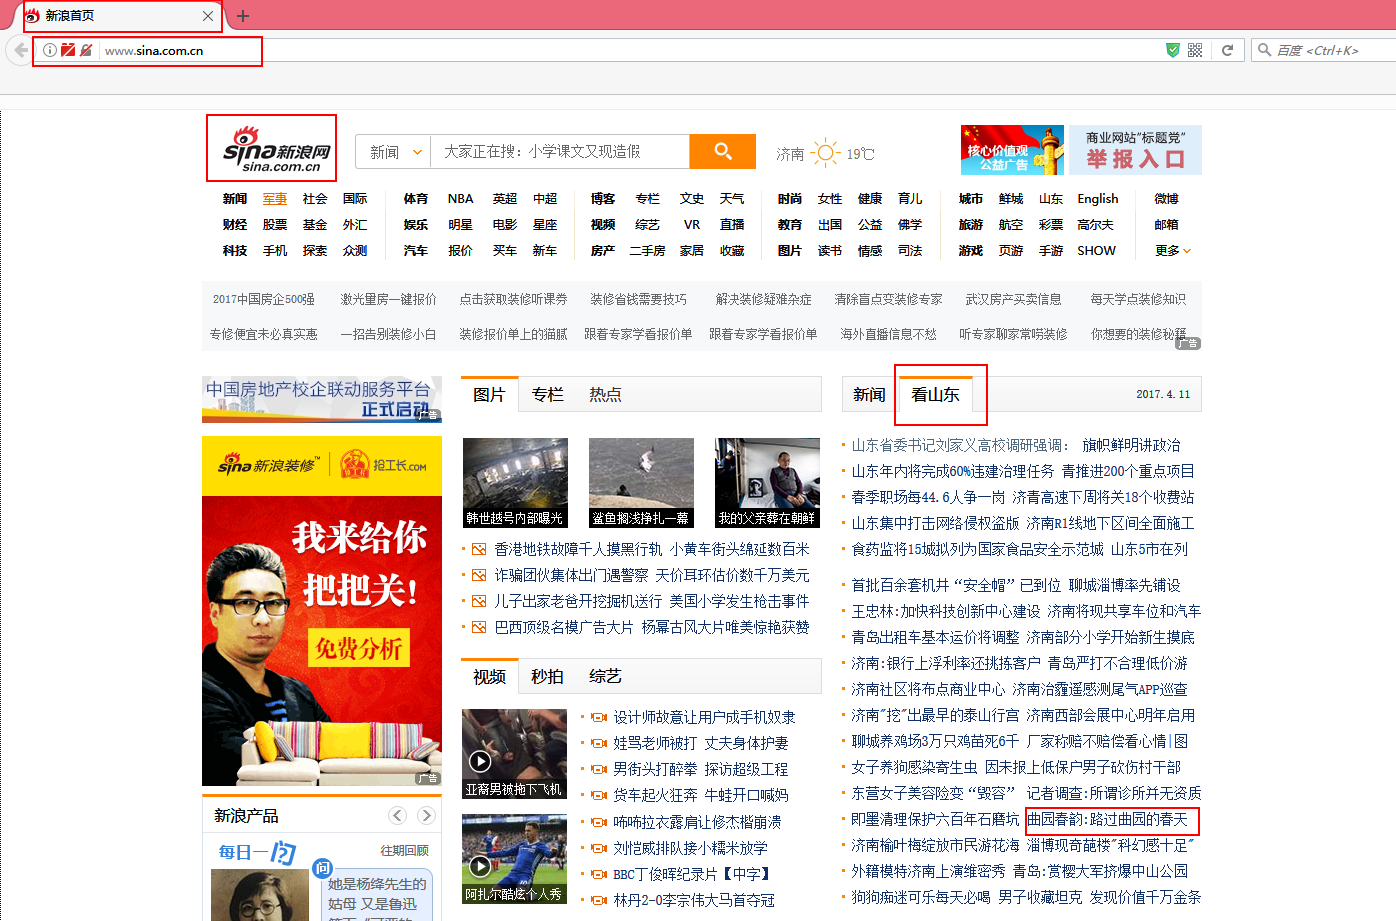Go to previous Sina product with left arrow

[397, 815]
